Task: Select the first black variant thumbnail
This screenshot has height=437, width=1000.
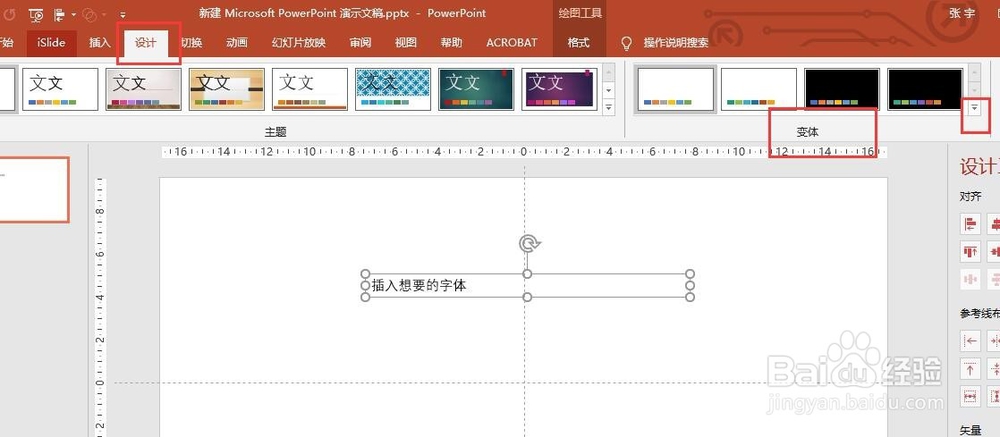Action: [x=842, y=89]
